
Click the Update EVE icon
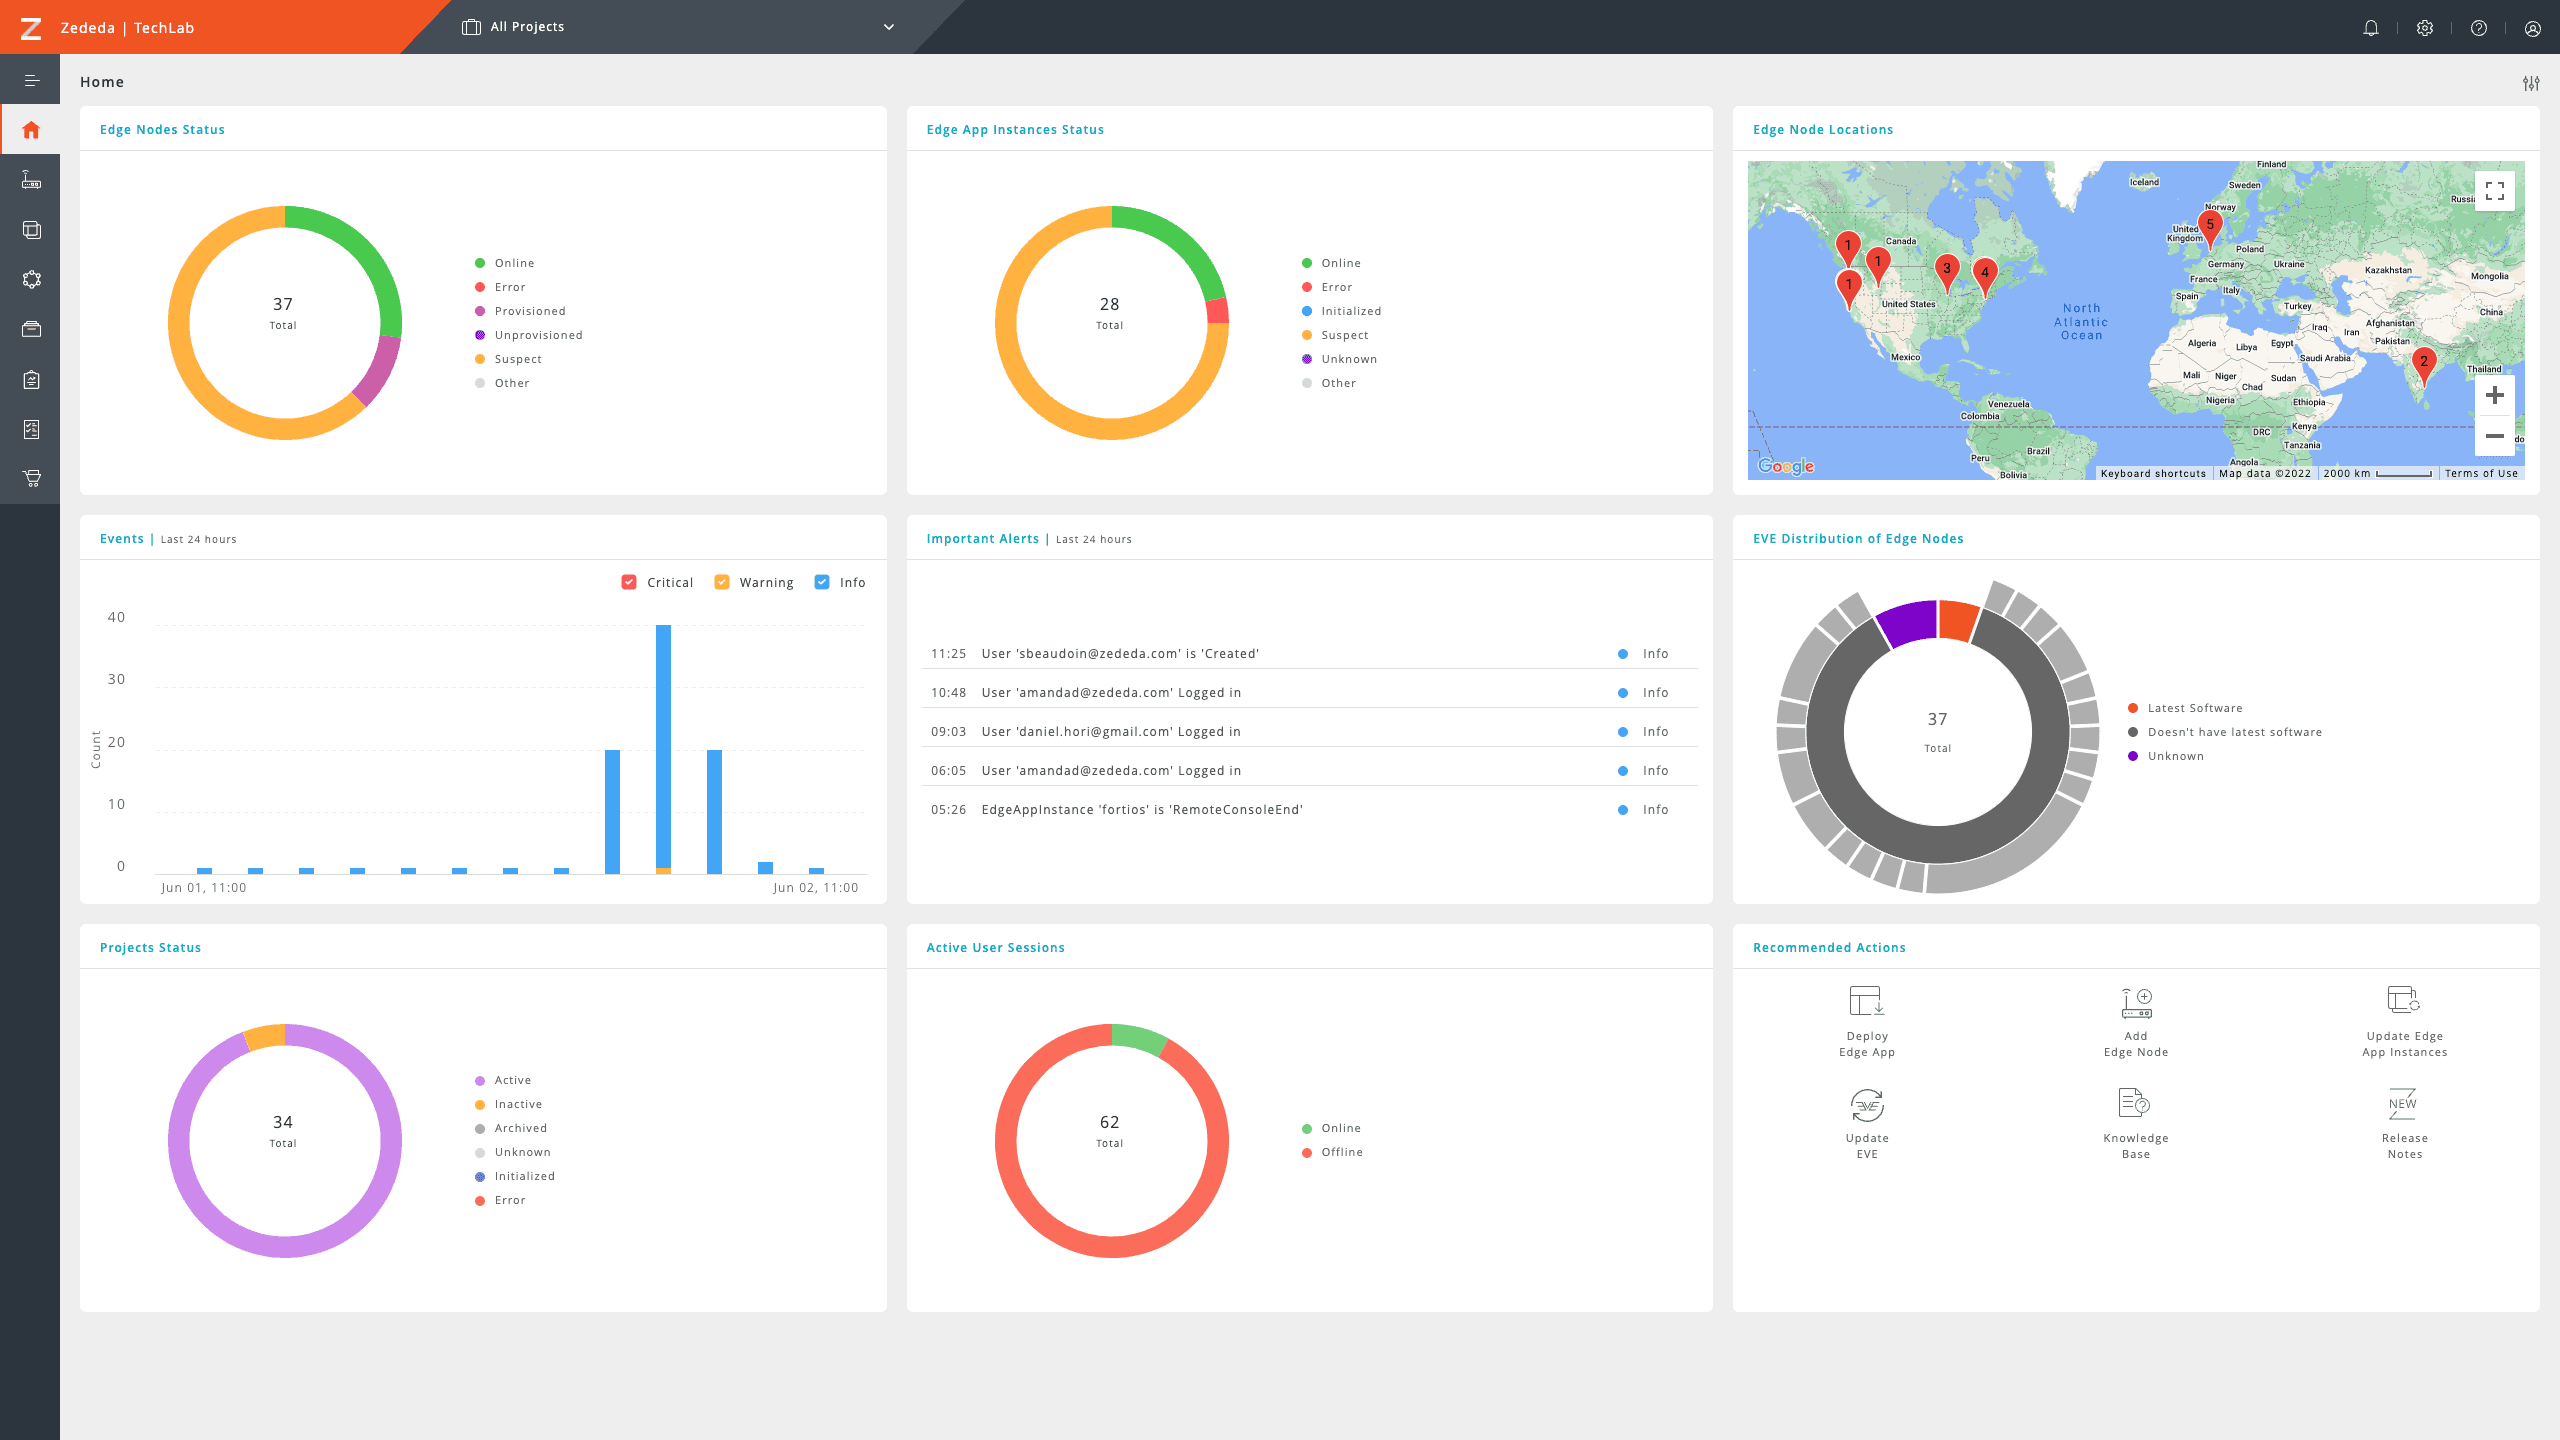click(1866, 1105)
